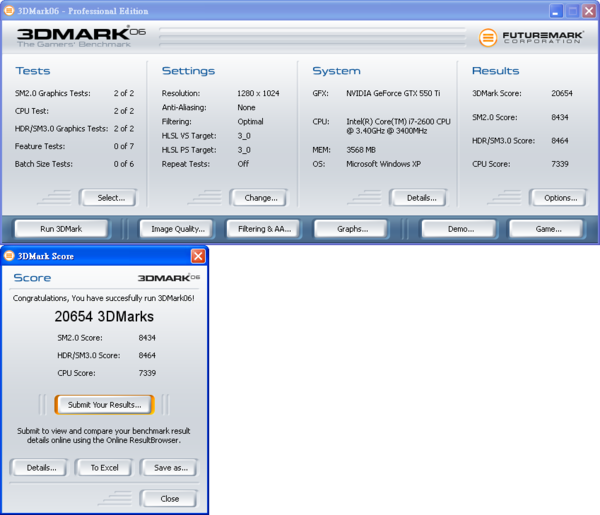Click the Filtering value Optimal
This screenshot has height=515, width=600.
coord(250,121)
